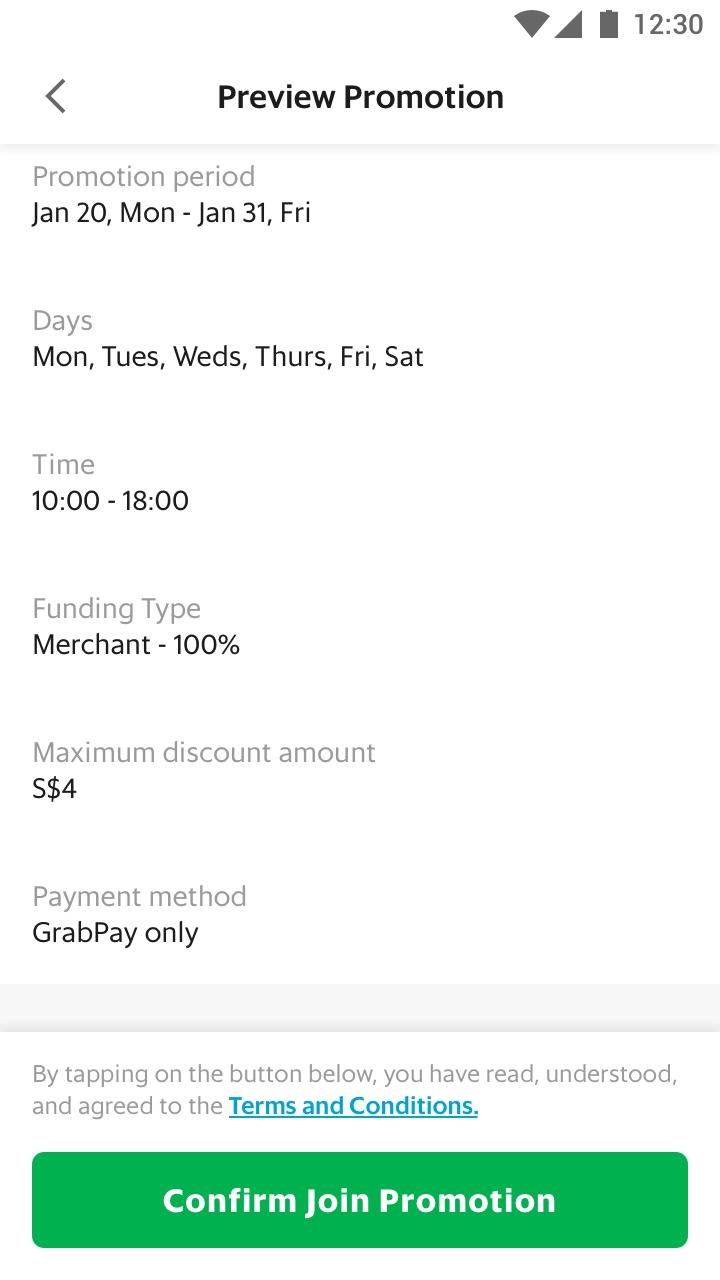Select the GrabPay only value
This screenshot has height=1280, width=720.
coord(115,933)
